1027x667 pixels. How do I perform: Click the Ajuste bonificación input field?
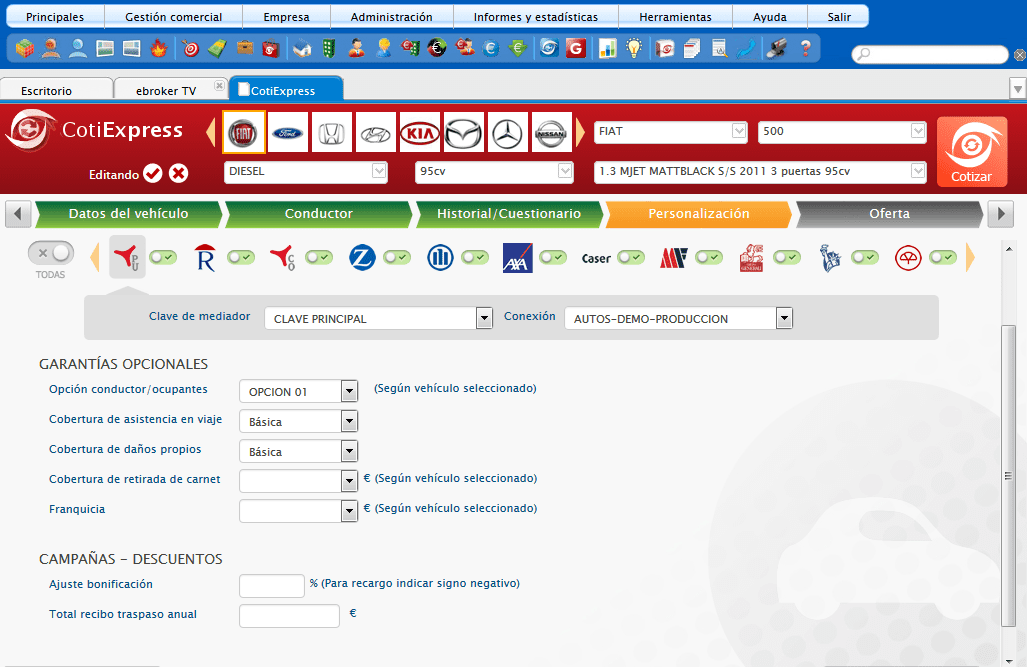272,586
